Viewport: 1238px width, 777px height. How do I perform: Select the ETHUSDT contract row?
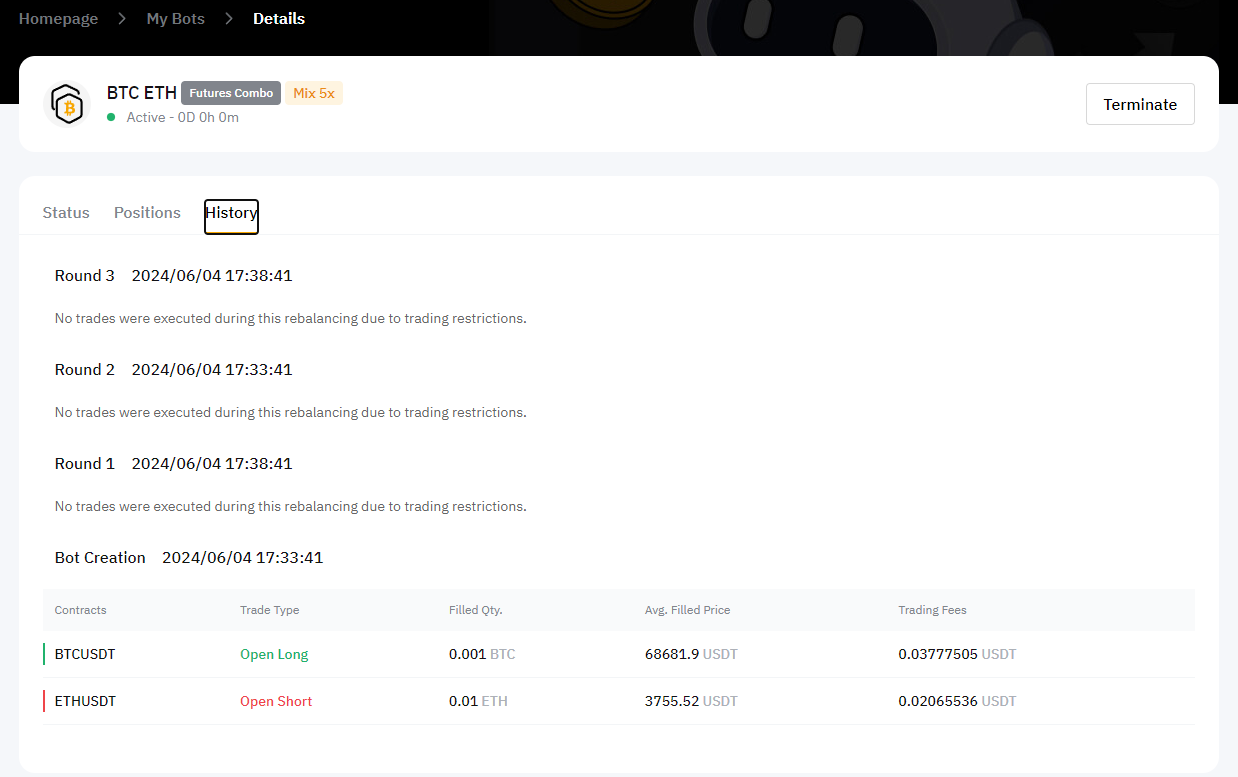(x=85, y=701)
